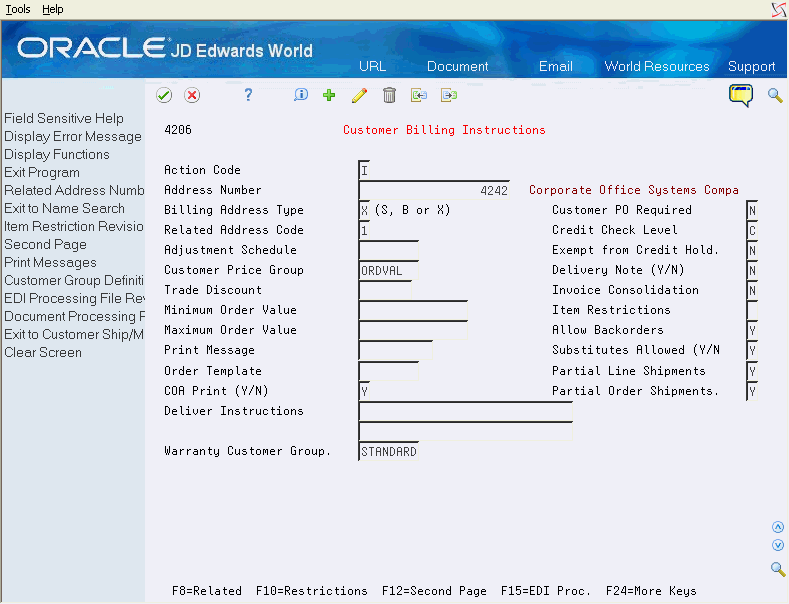Click the Warranty Customer Group field

click(x=388, y=451)
